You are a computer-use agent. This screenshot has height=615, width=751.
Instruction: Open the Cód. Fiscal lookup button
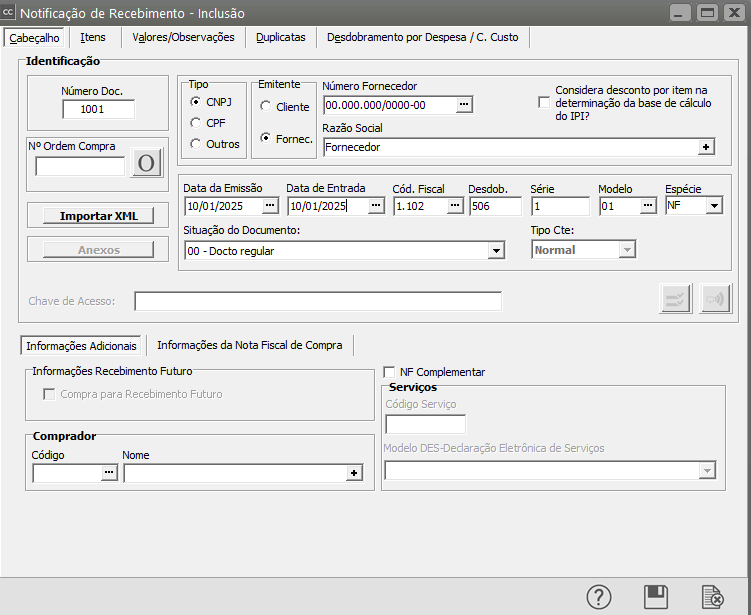pos(455,206)
